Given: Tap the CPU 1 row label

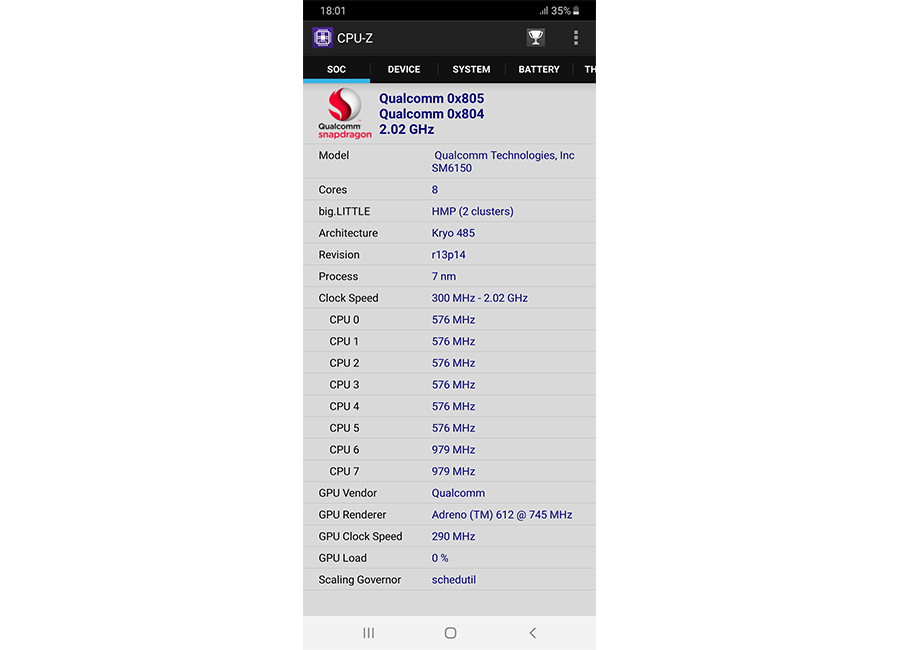Looking at the screenshot, I should tap(344, 341).
